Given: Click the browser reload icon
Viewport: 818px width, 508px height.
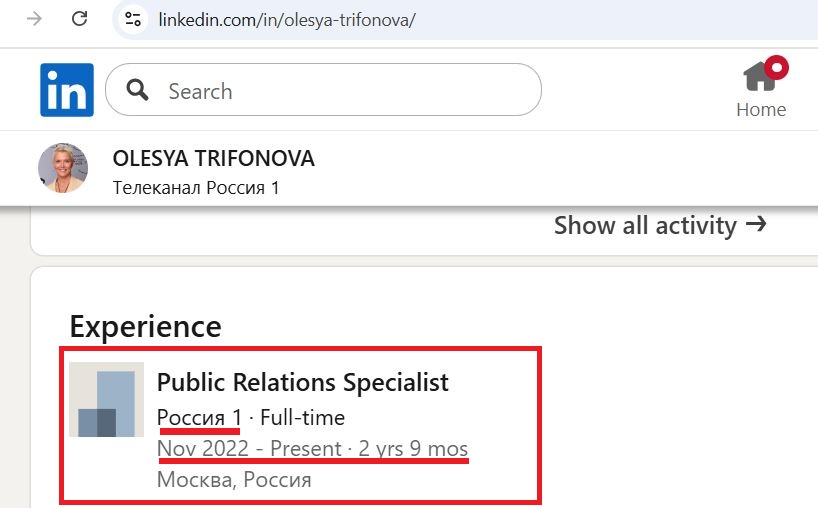Looking at the screenshot, I should (x=79, y=19).
